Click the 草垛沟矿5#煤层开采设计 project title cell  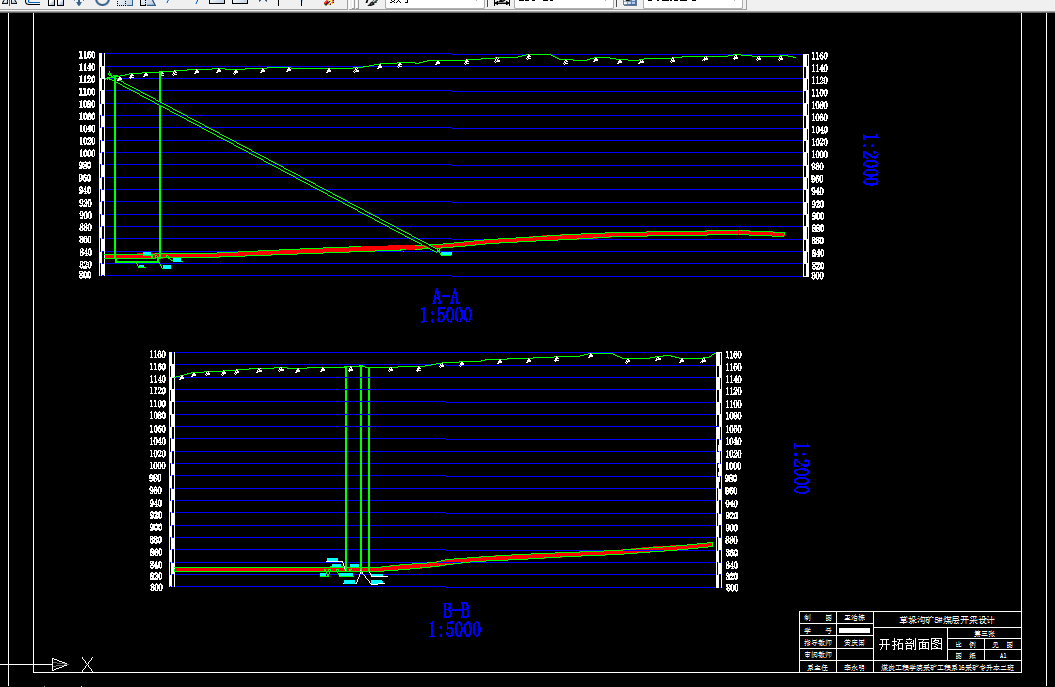pos(947,620)
